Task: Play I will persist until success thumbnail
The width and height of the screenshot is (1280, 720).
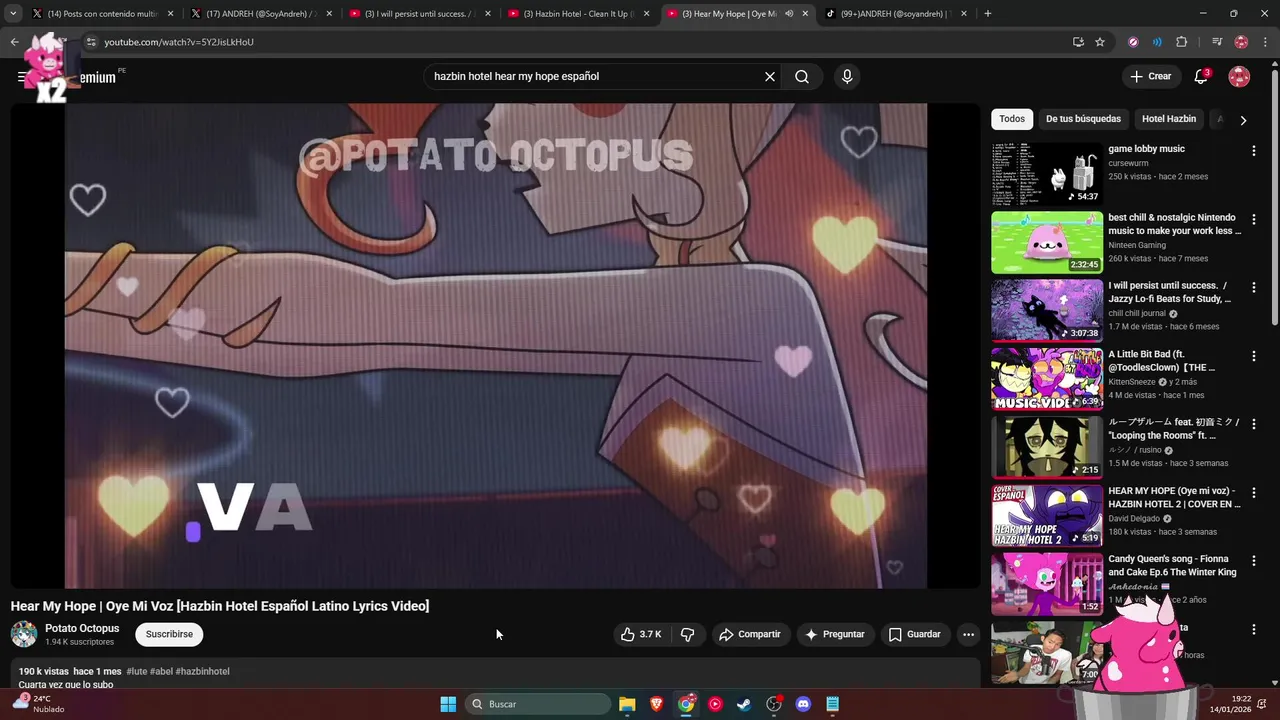Action: click(x=1047, y=310)
